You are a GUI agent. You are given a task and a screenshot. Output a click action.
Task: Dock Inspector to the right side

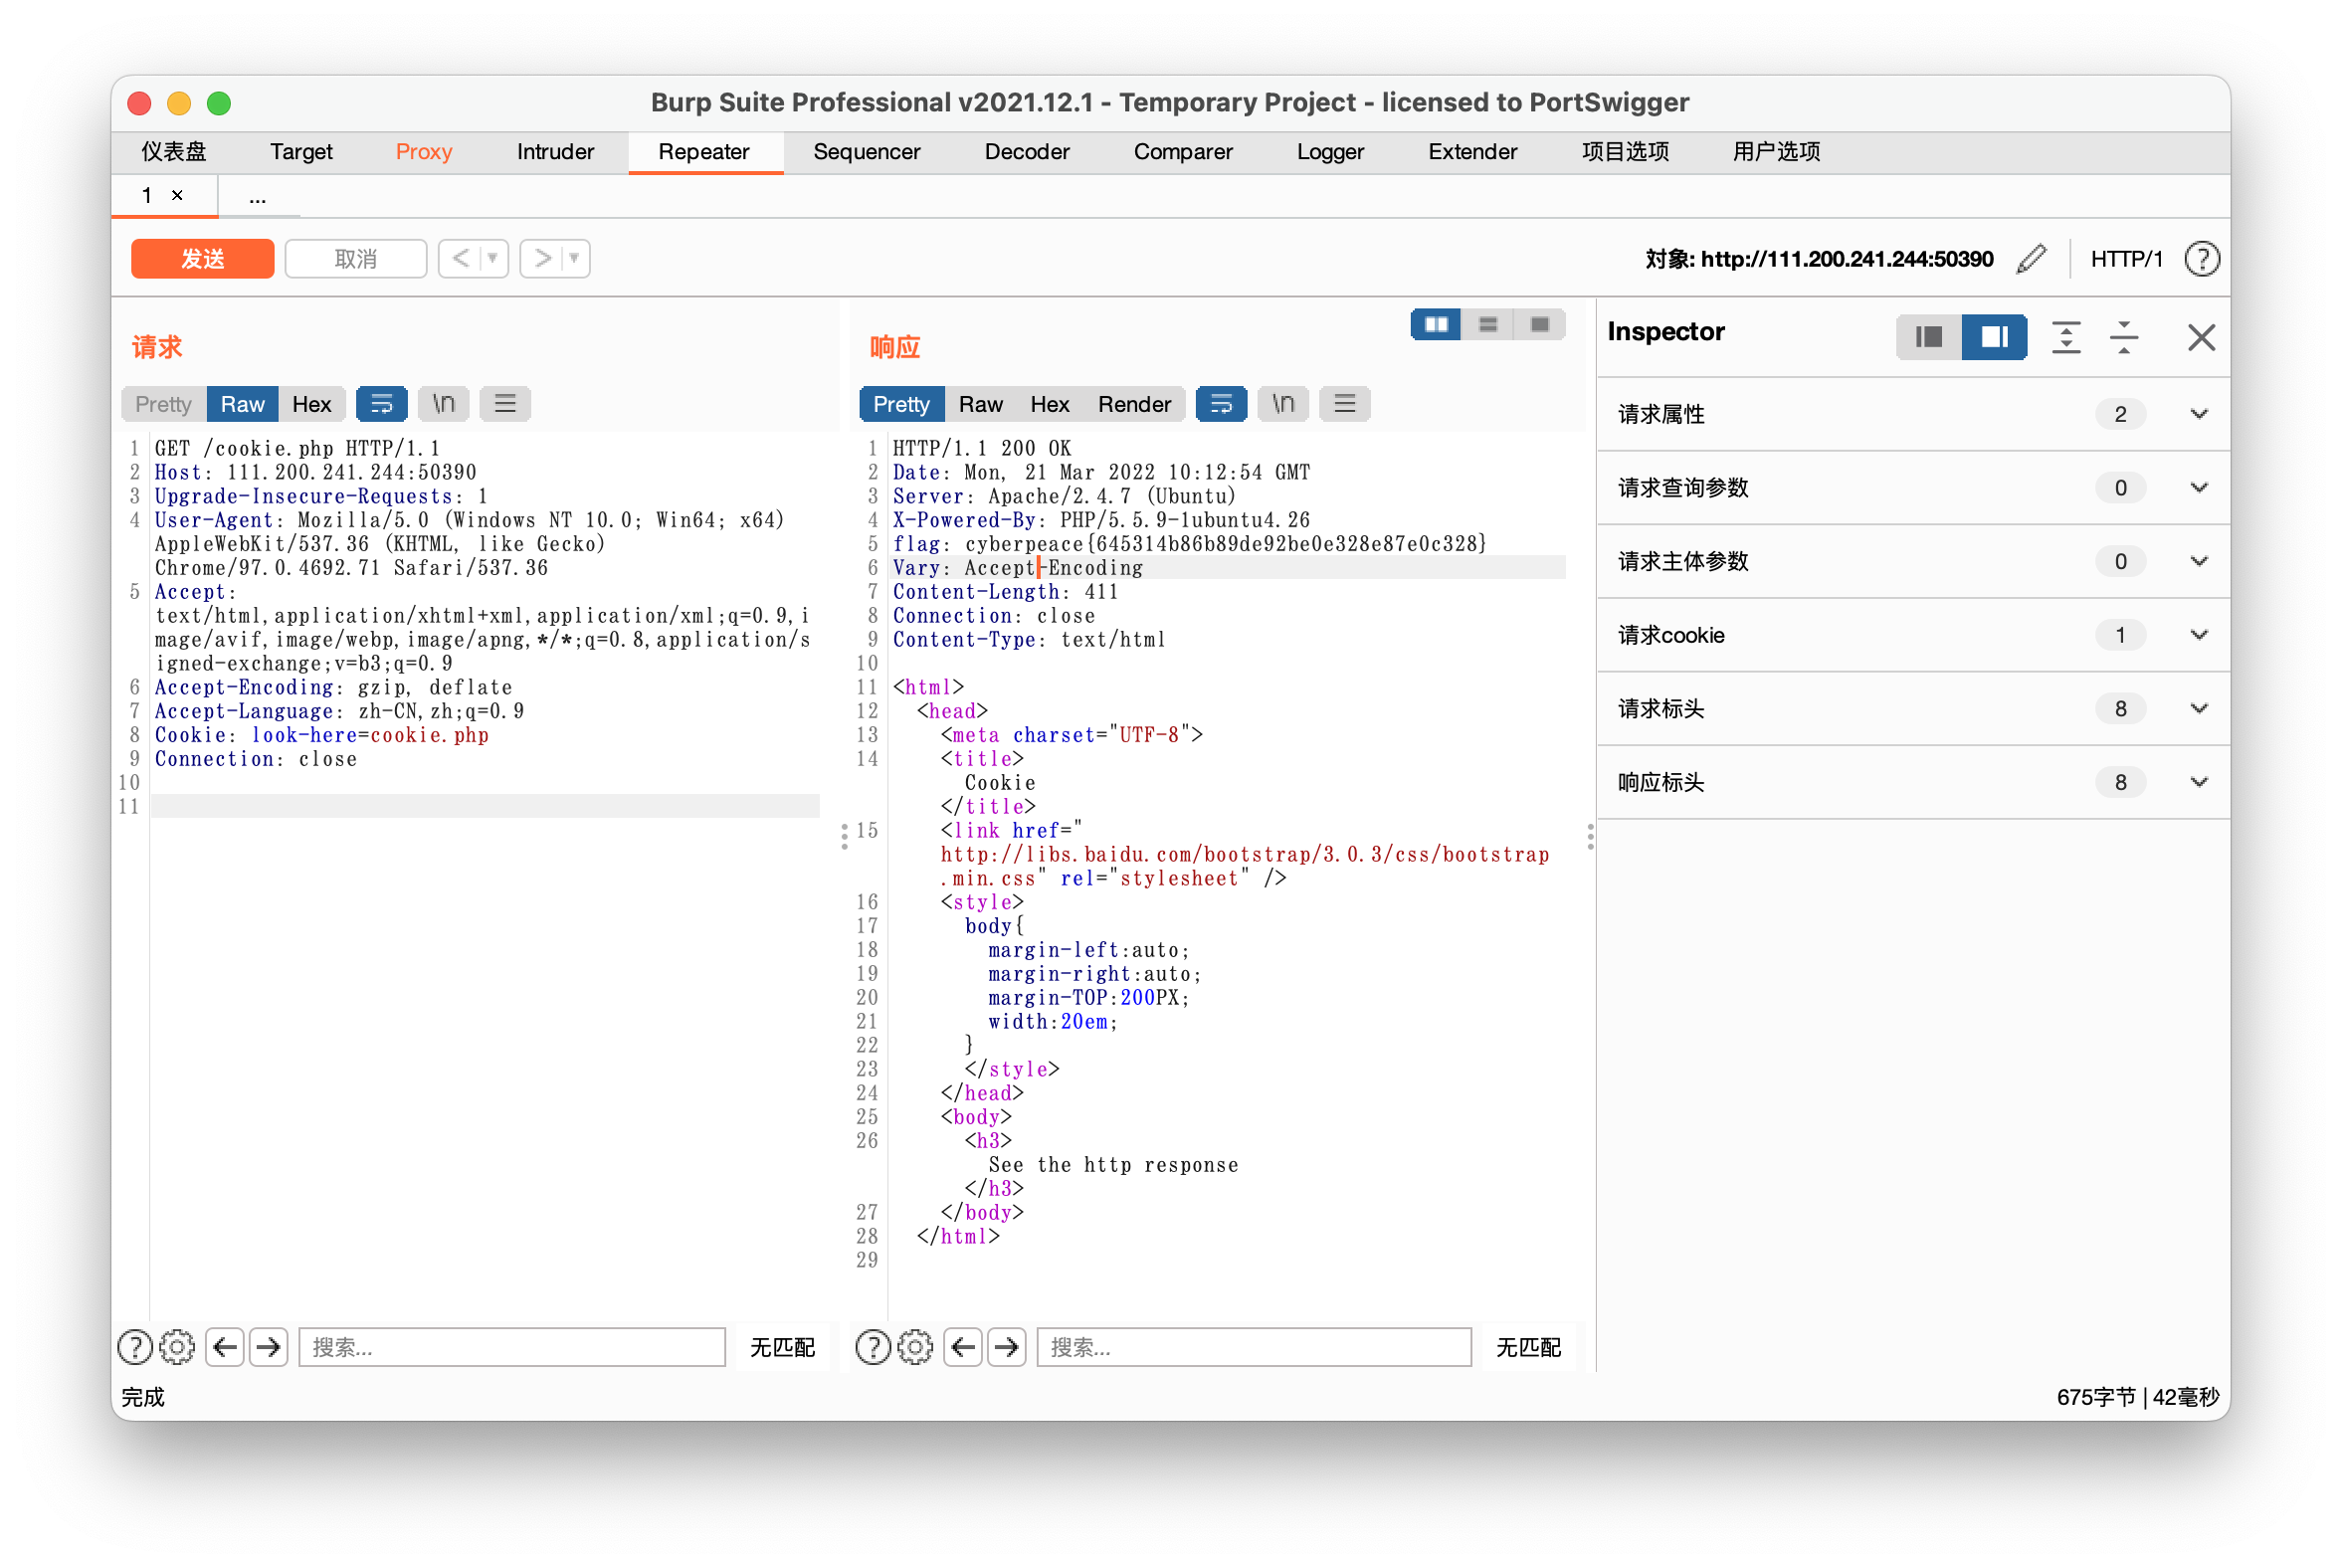point(1994,337)
